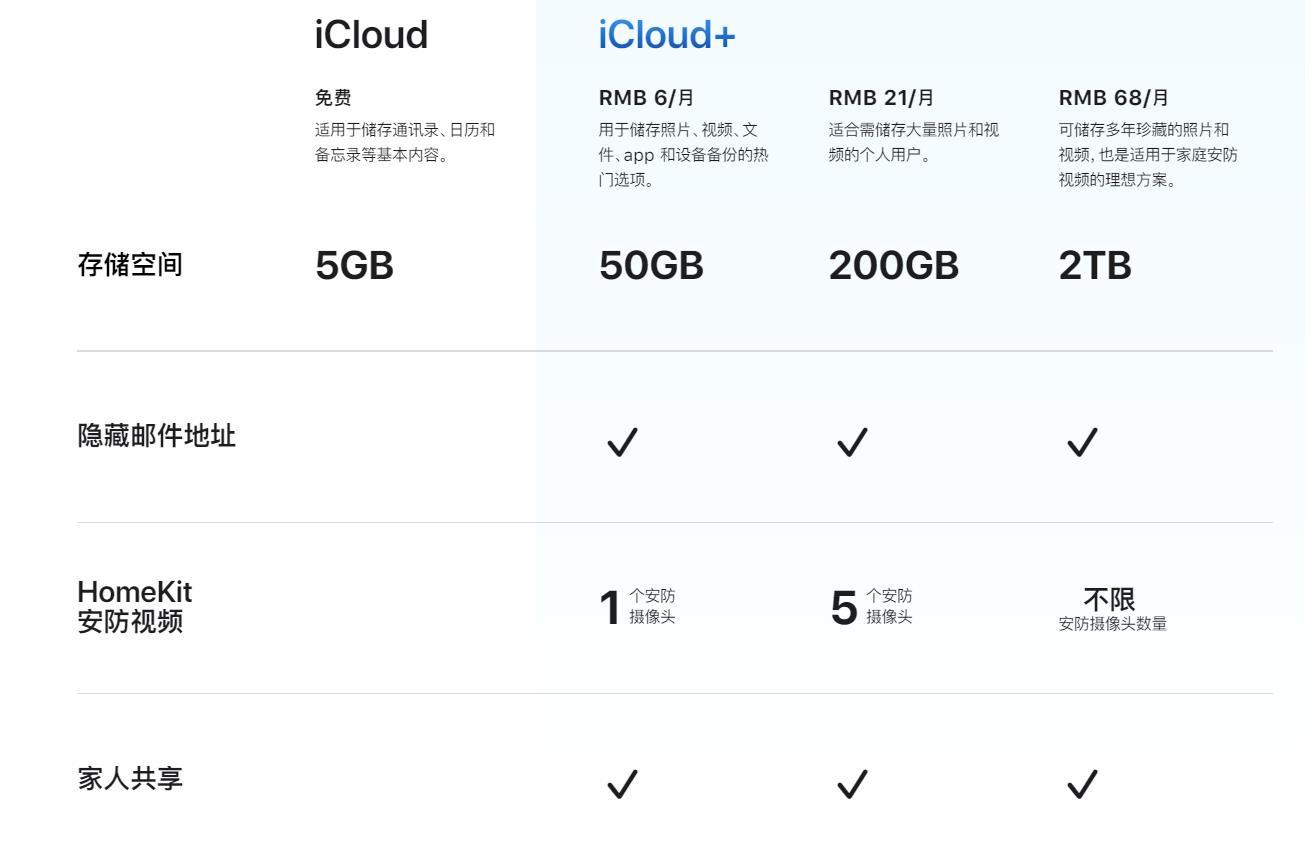Click the iCloud free plan heading

pos(371,36)
